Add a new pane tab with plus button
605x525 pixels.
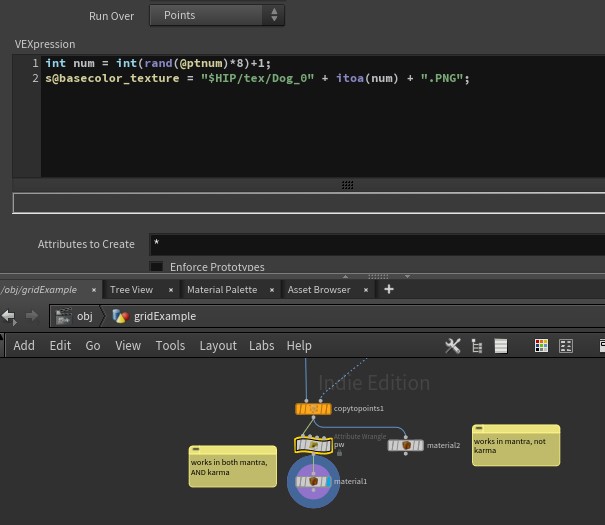pos(389,289)
